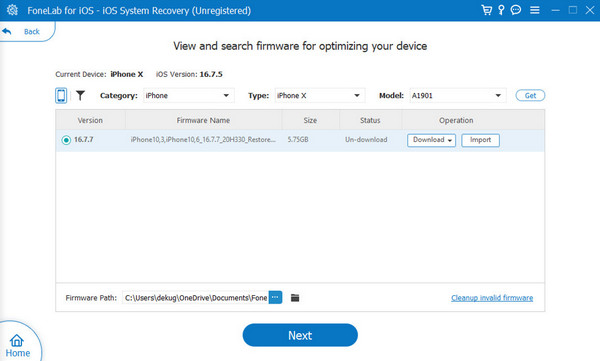Click the FoneLab gear logo icon
600x361 pixels.
tap(12, 10)
